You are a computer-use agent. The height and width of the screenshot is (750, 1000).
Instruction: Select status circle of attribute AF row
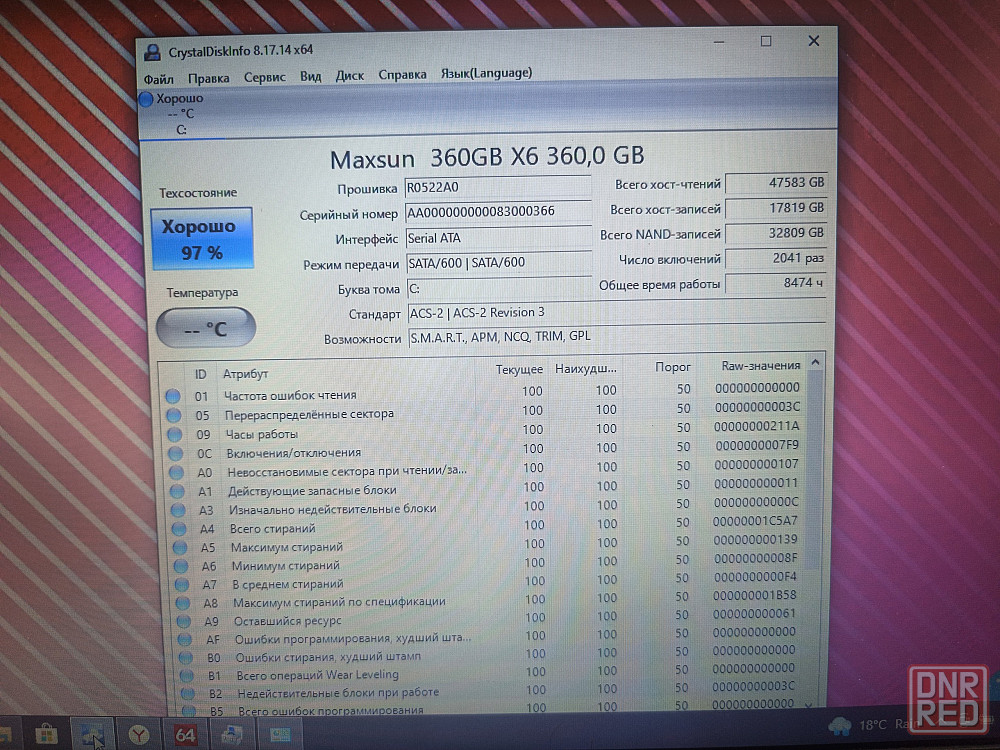tap(185, 639)
